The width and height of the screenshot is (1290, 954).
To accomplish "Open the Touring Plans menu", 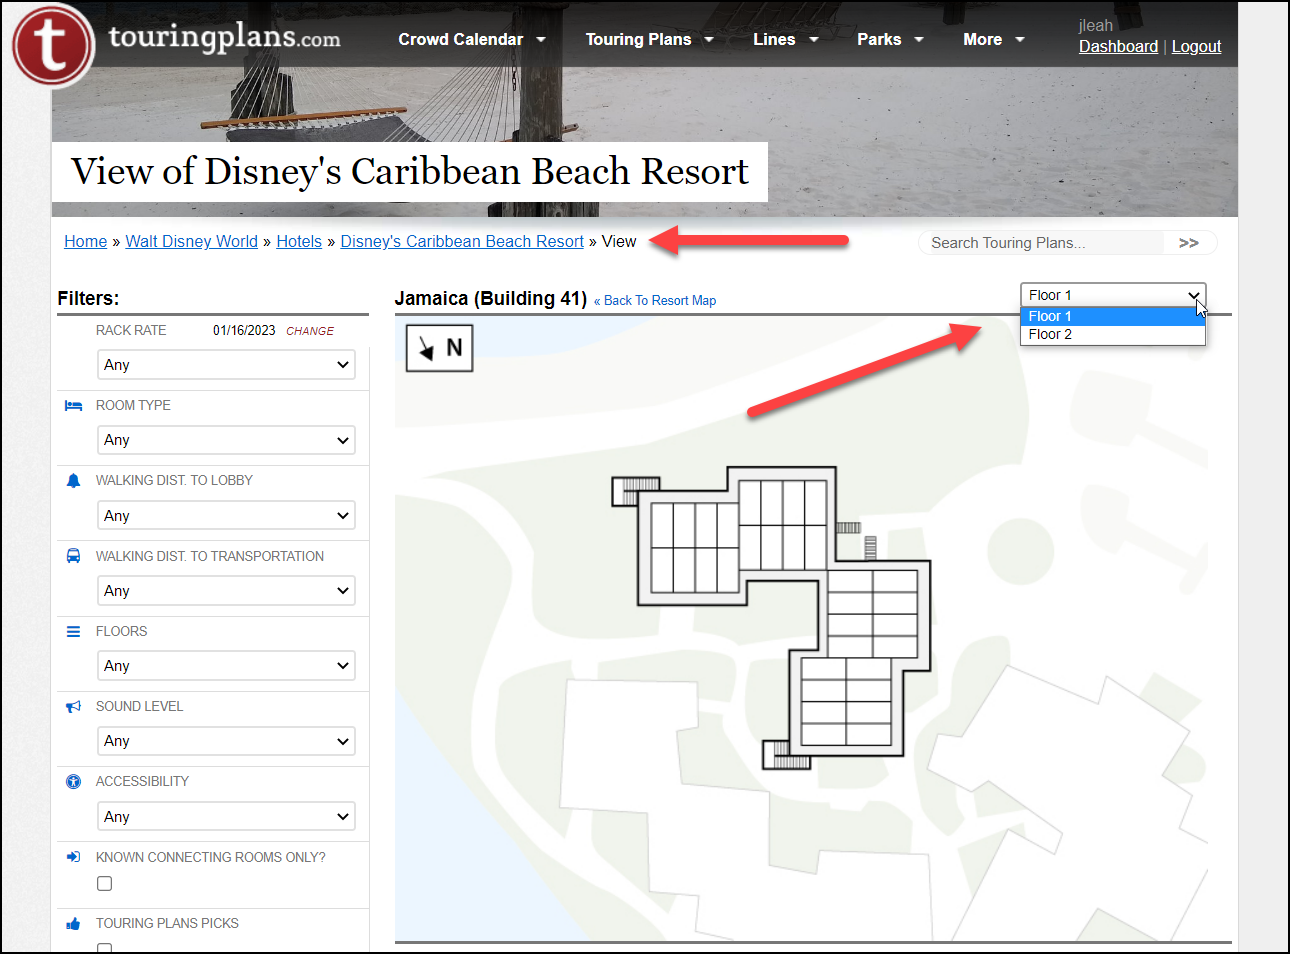I will coord(649,40).
